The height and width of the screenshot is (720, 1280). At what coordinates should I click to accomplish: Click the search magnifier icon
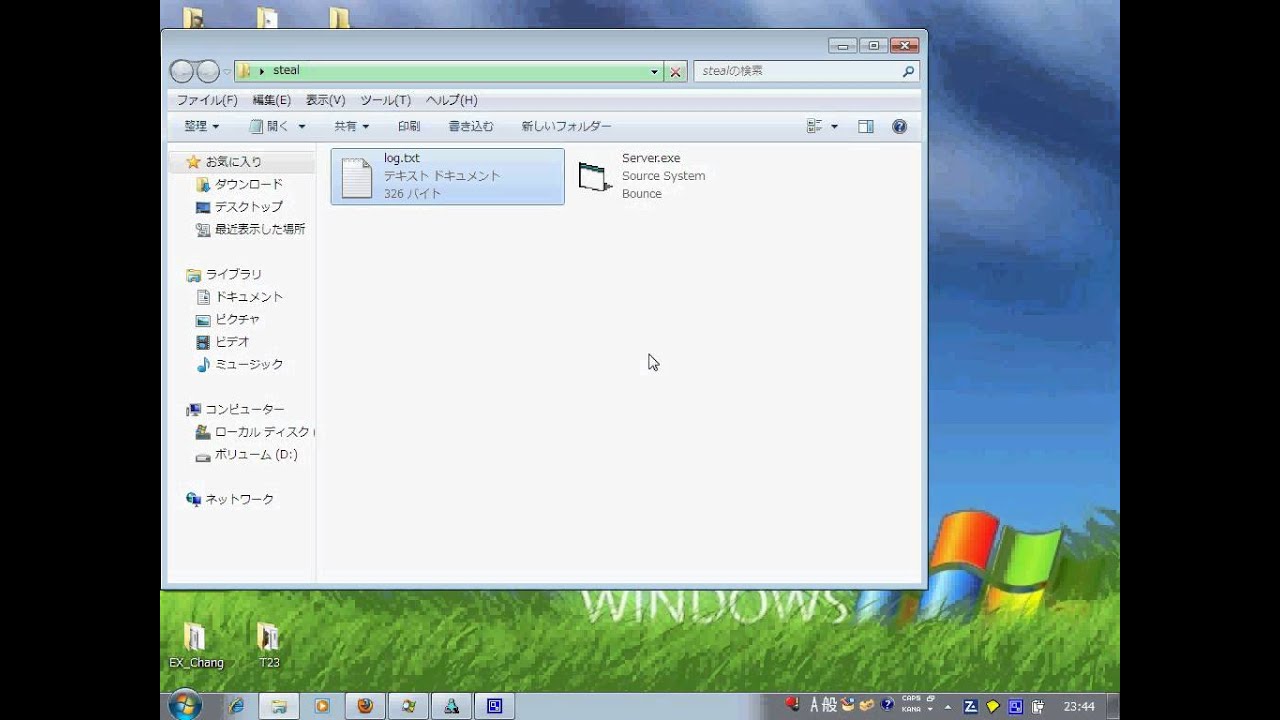[x=908, y=72]
